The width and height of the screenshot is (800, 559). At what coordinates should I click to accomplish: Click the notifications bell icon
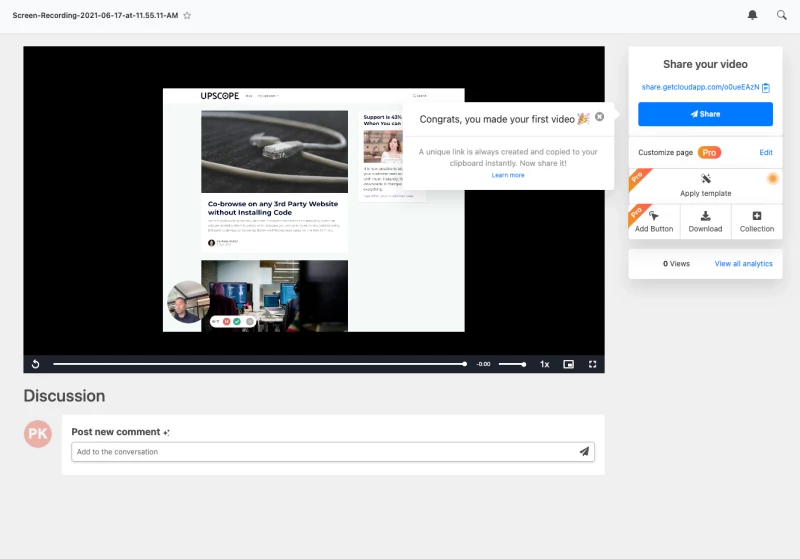tap(752, 15)
